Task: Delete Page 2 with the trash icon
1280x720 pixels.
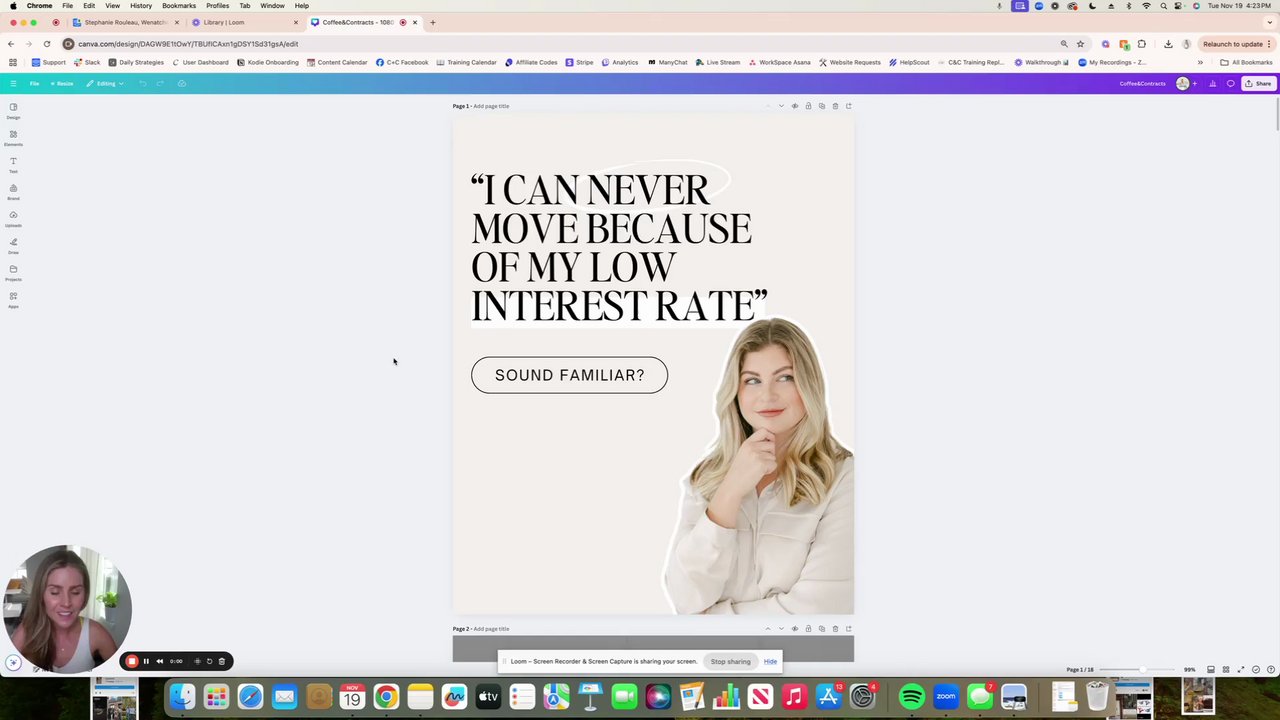Action: tap(835, 629)
